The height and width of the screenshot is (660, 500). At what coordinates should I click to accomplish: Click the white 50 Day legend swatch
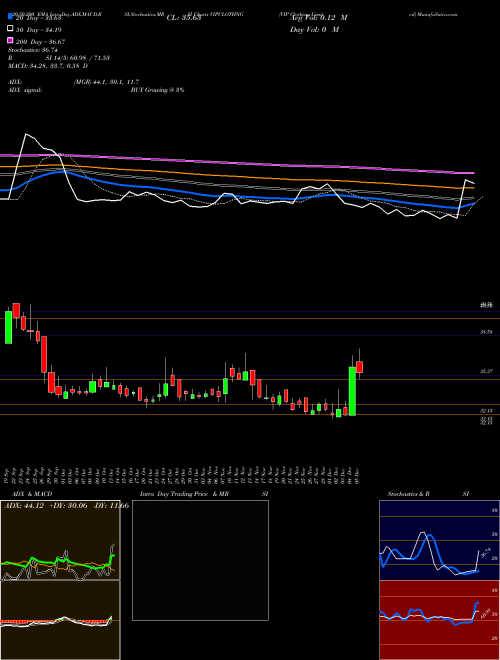pyautogui.click(x=10, y=29)
